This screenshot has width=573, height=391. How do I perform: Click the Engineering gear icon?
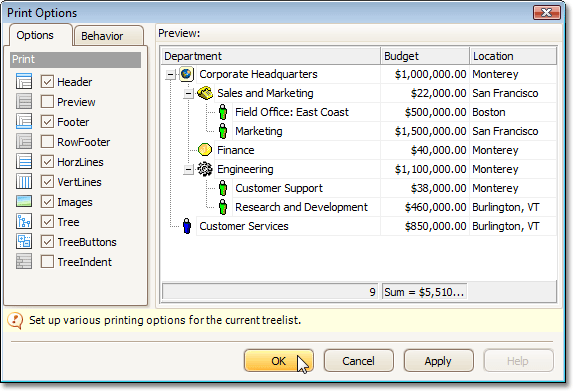tap(205, 169)
